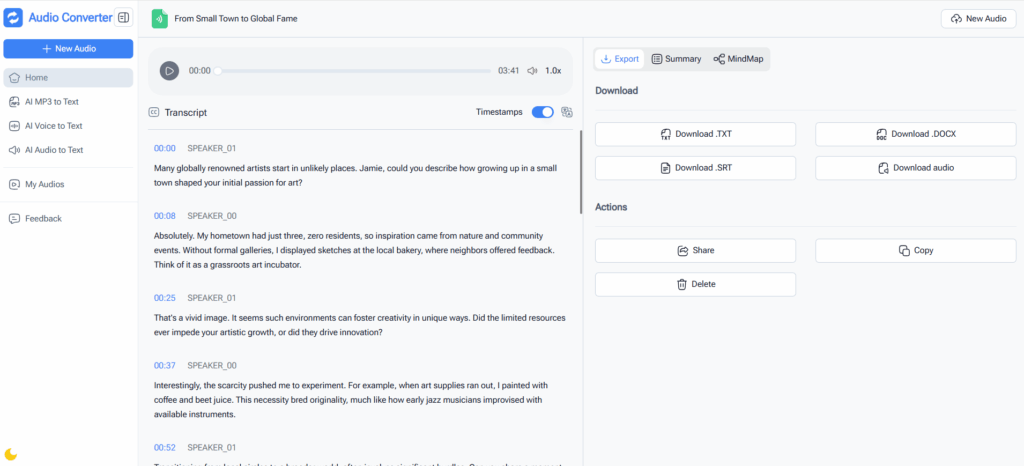
Task: Open AI MP3 to Text
Action: point(68,102)
